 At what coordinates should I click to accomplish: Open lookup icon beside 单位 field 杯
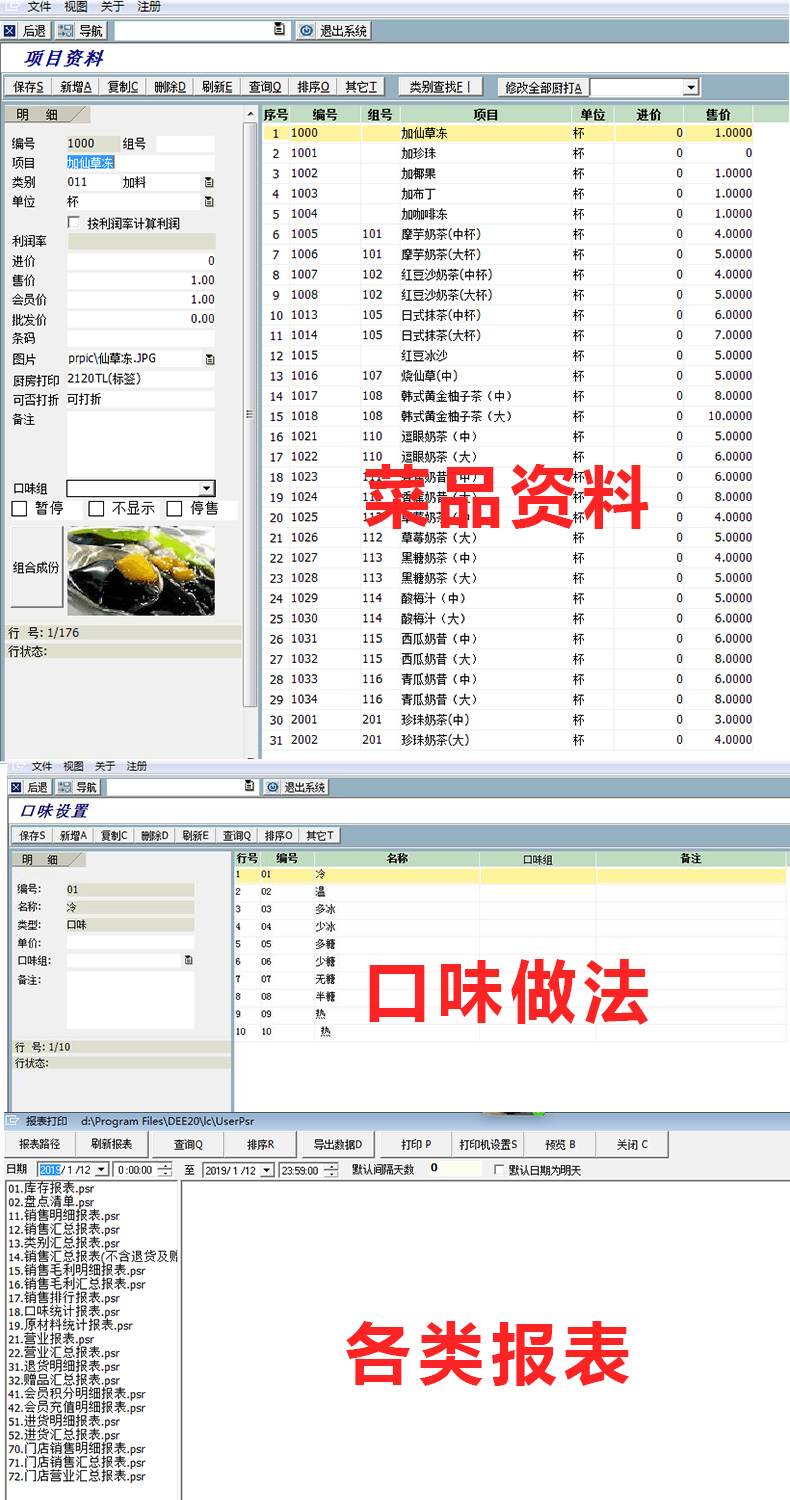(x=209, y=201)
